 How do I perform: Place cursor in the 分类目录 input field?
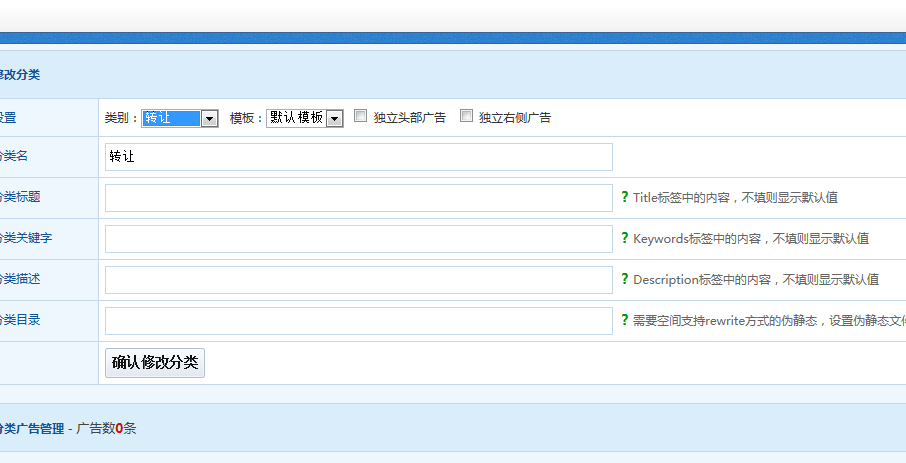tap(358, 321)
